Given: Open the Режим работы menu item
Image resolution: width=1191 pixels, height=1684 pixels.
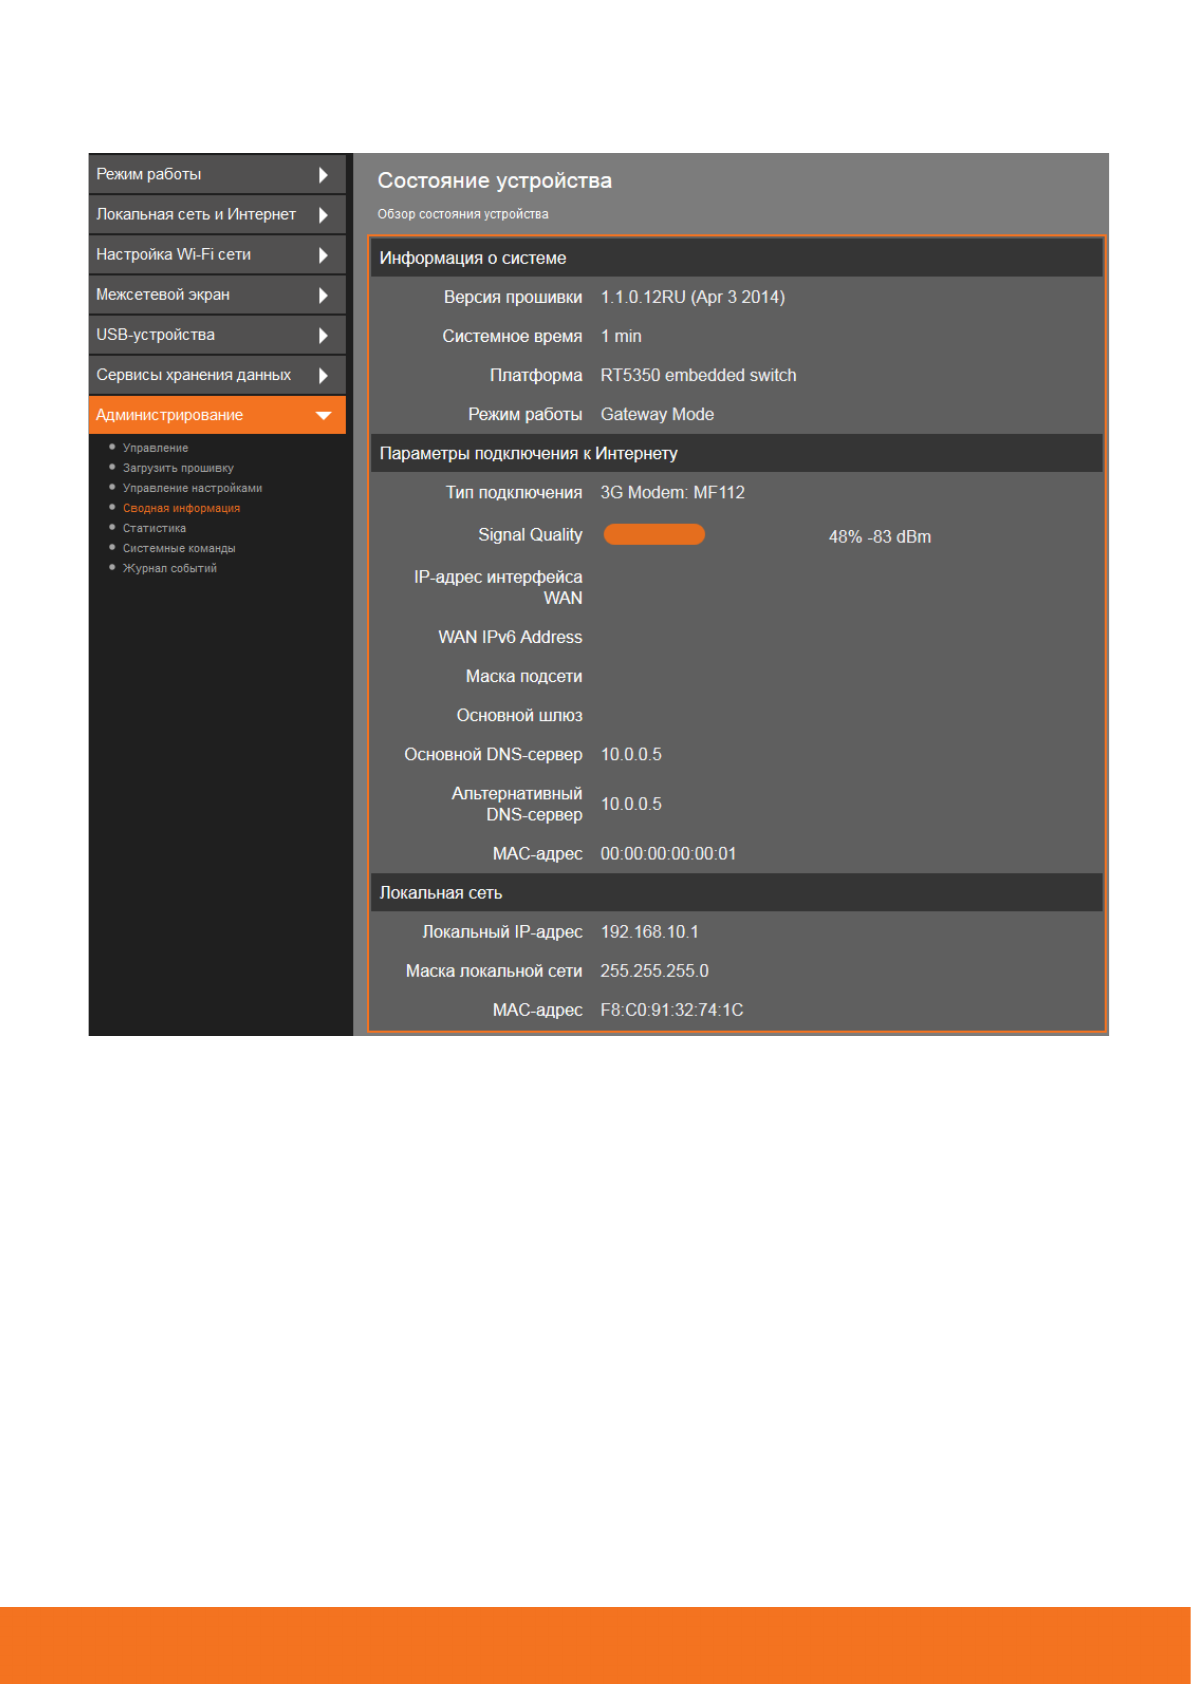Looking at the screenshot, I should [149, 174].
